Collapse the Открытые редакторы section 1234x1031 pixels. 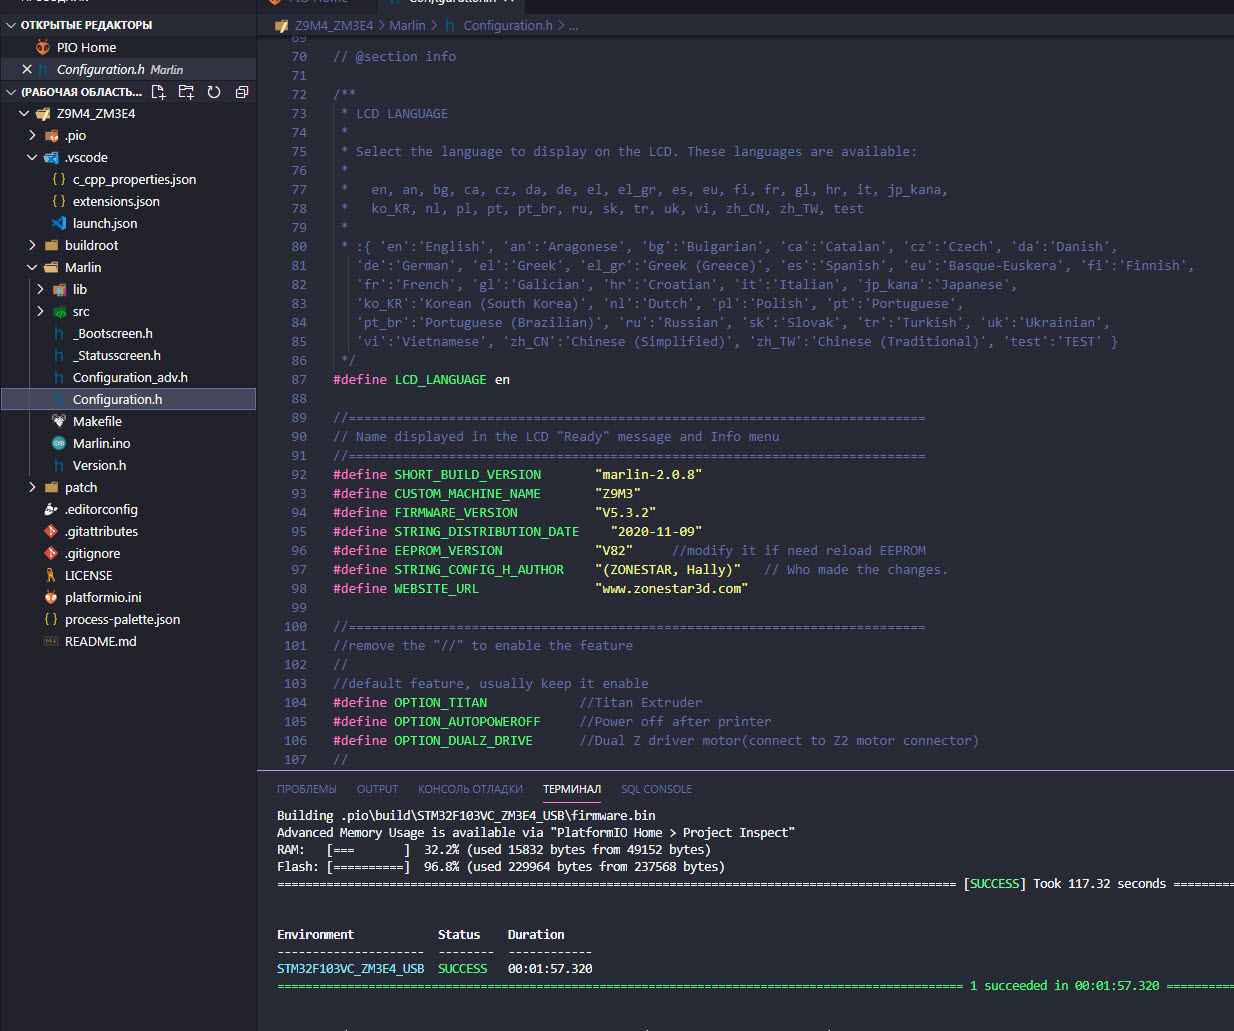tap(86, 25)
